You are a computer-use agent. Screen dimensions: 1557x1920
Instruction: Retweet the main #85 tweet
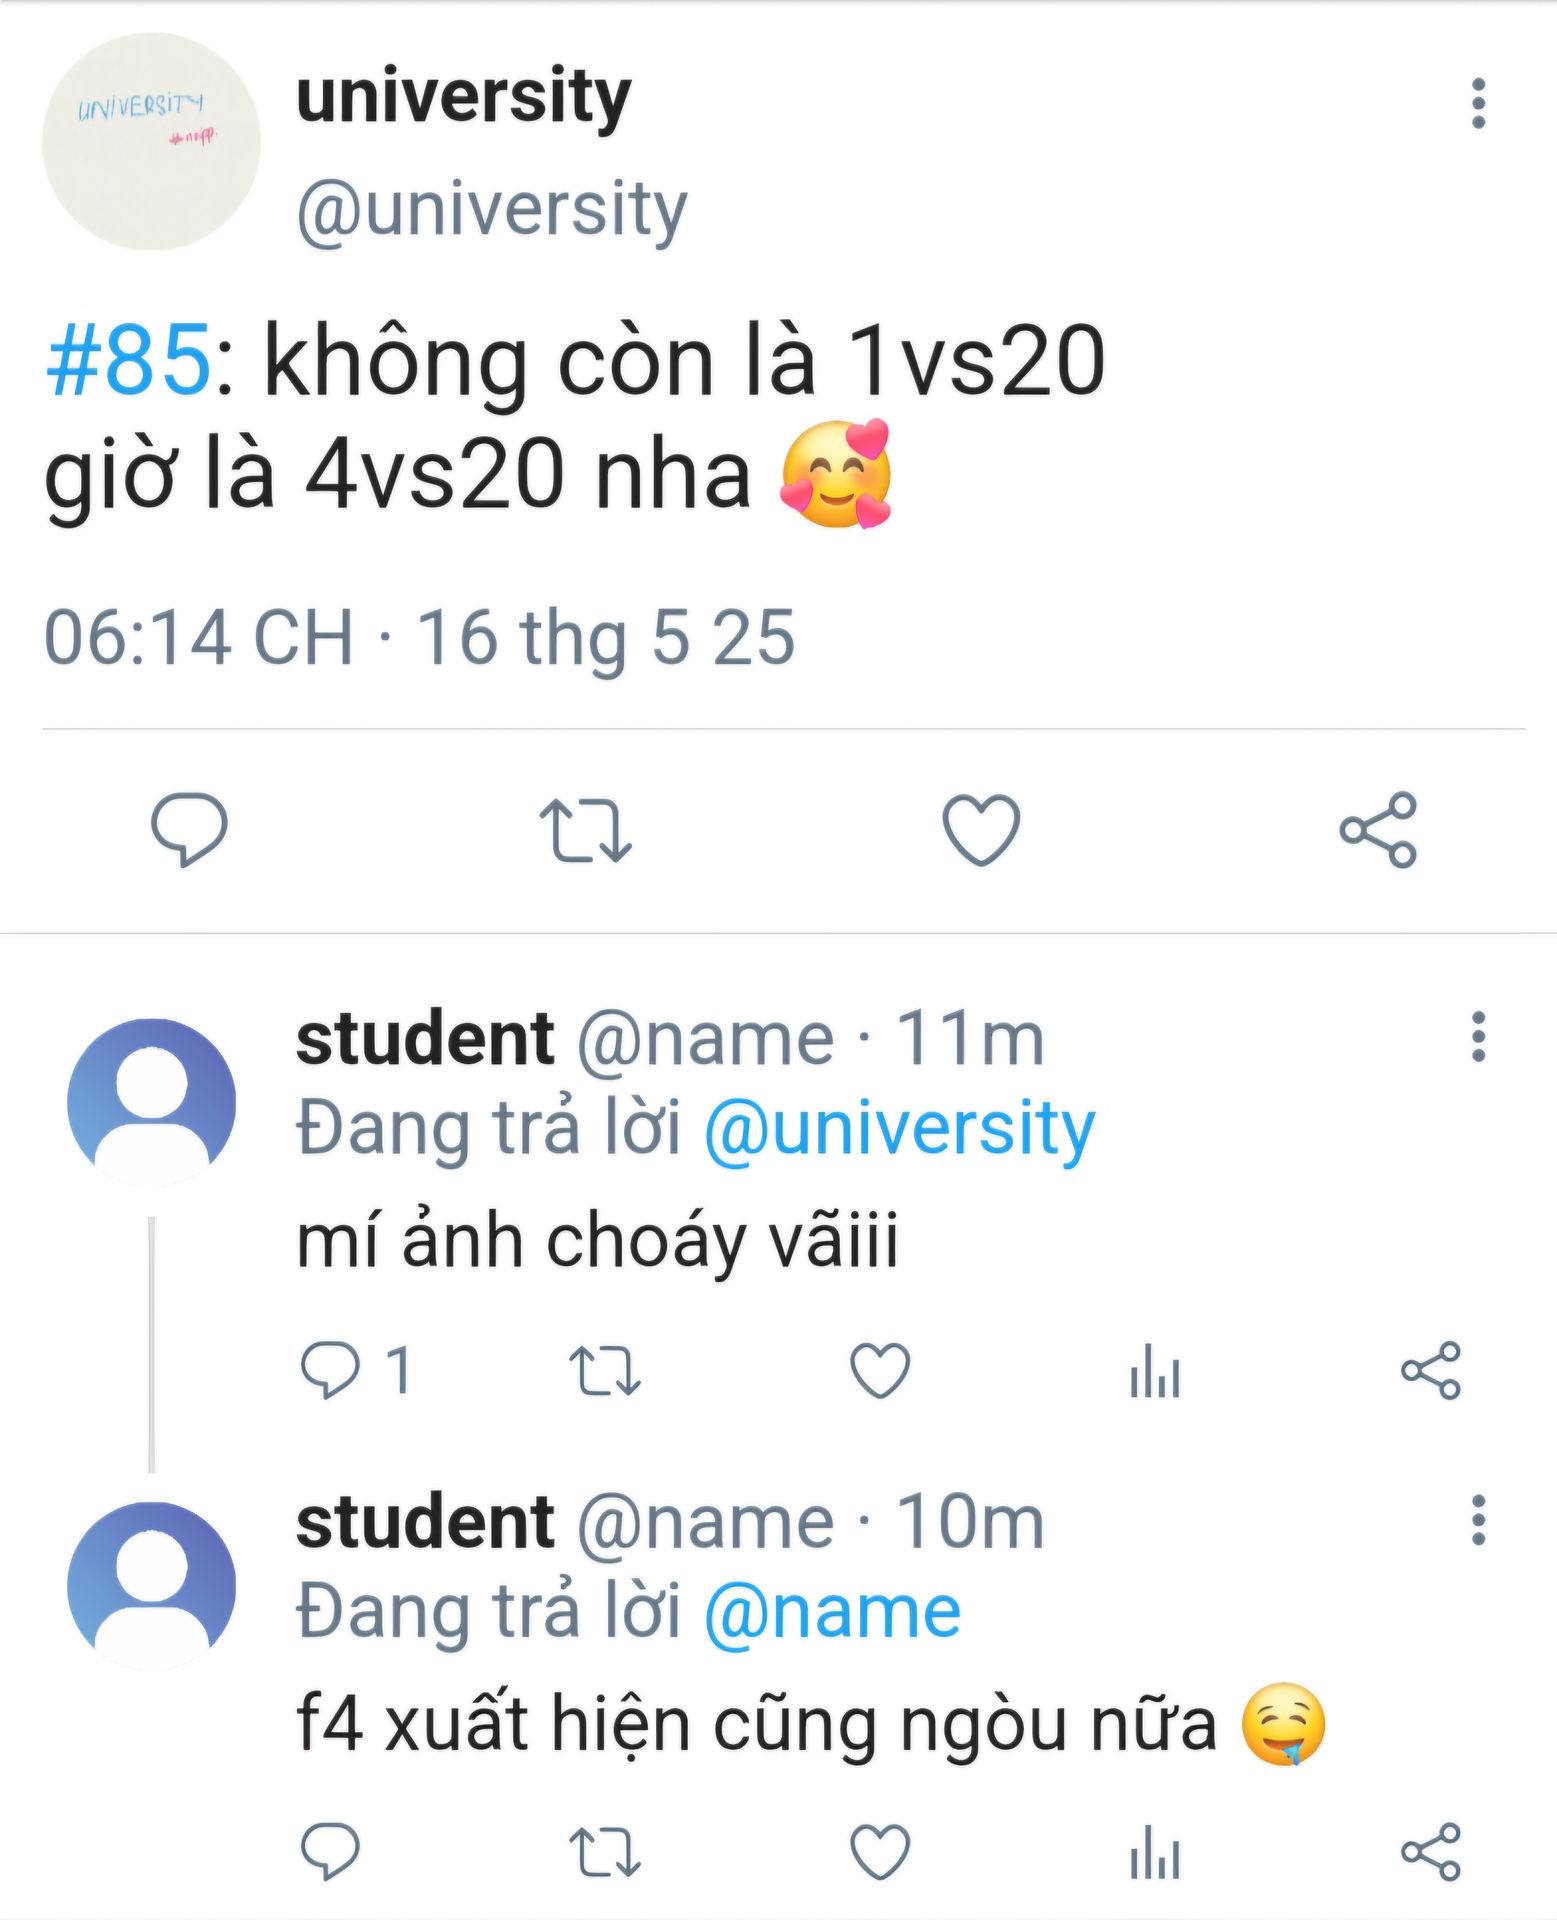tap(585, 829)
